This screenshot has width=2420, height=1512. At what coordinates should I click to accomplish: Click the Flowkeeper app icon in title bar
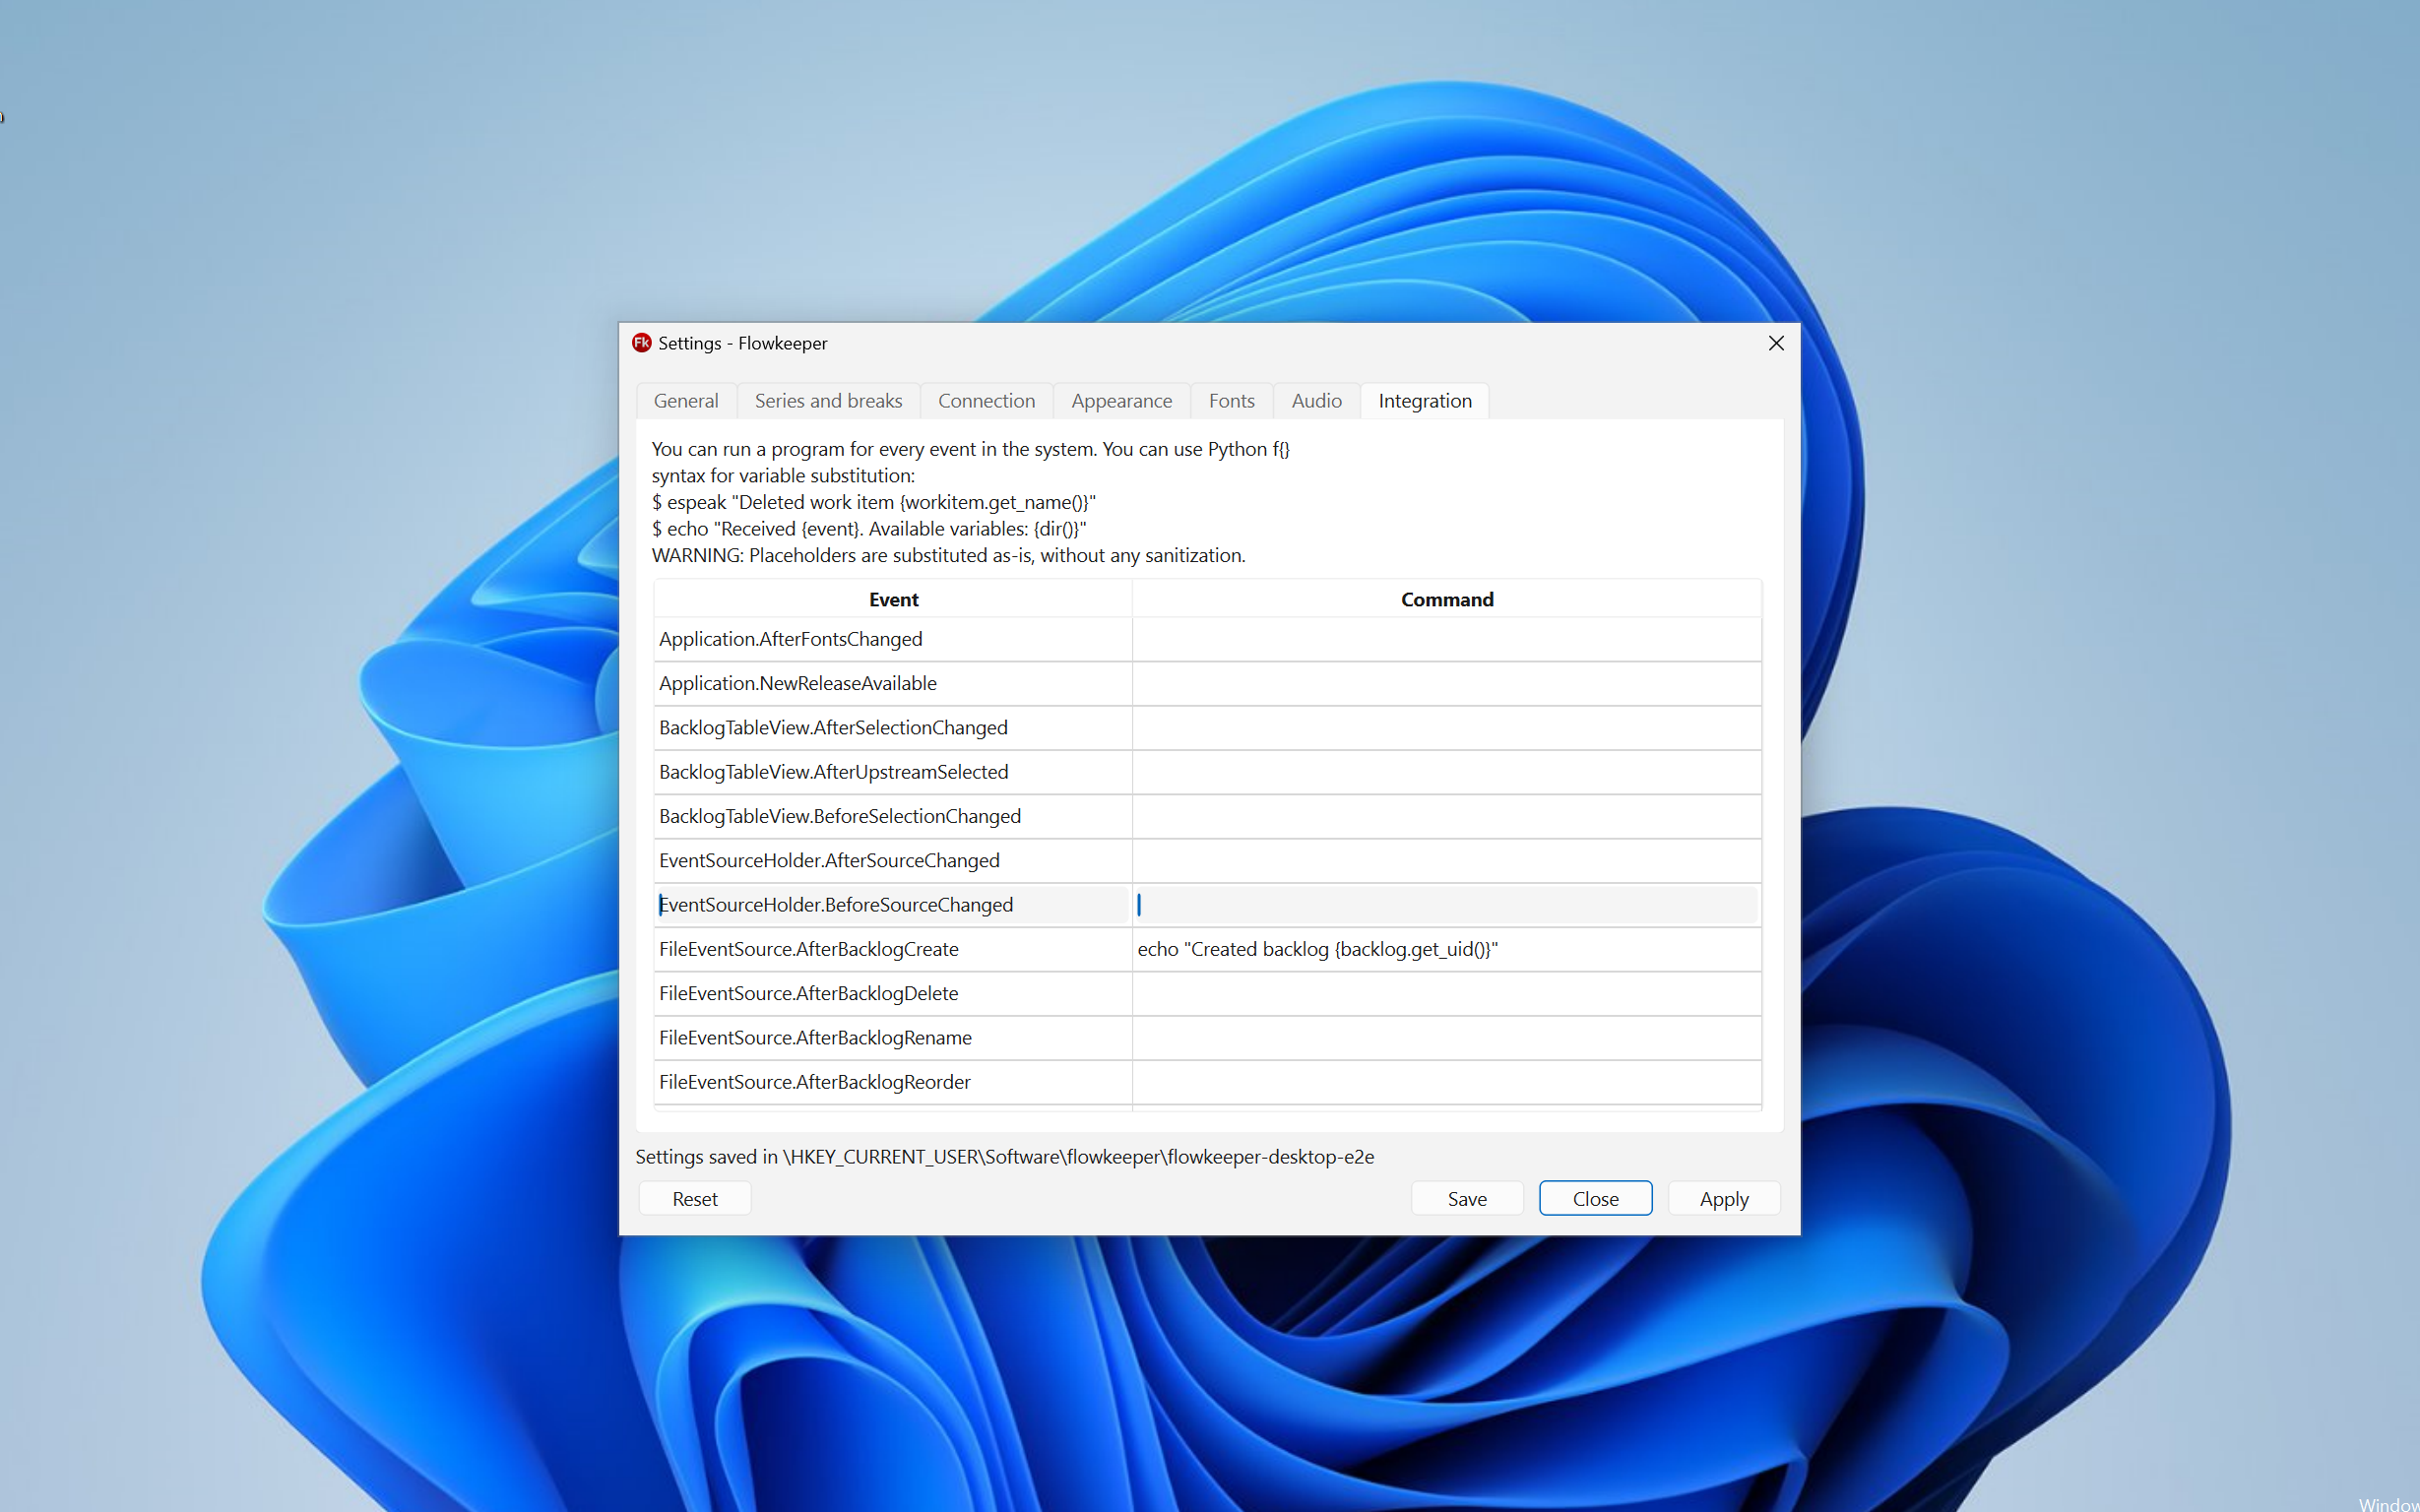tap(642, 343)
